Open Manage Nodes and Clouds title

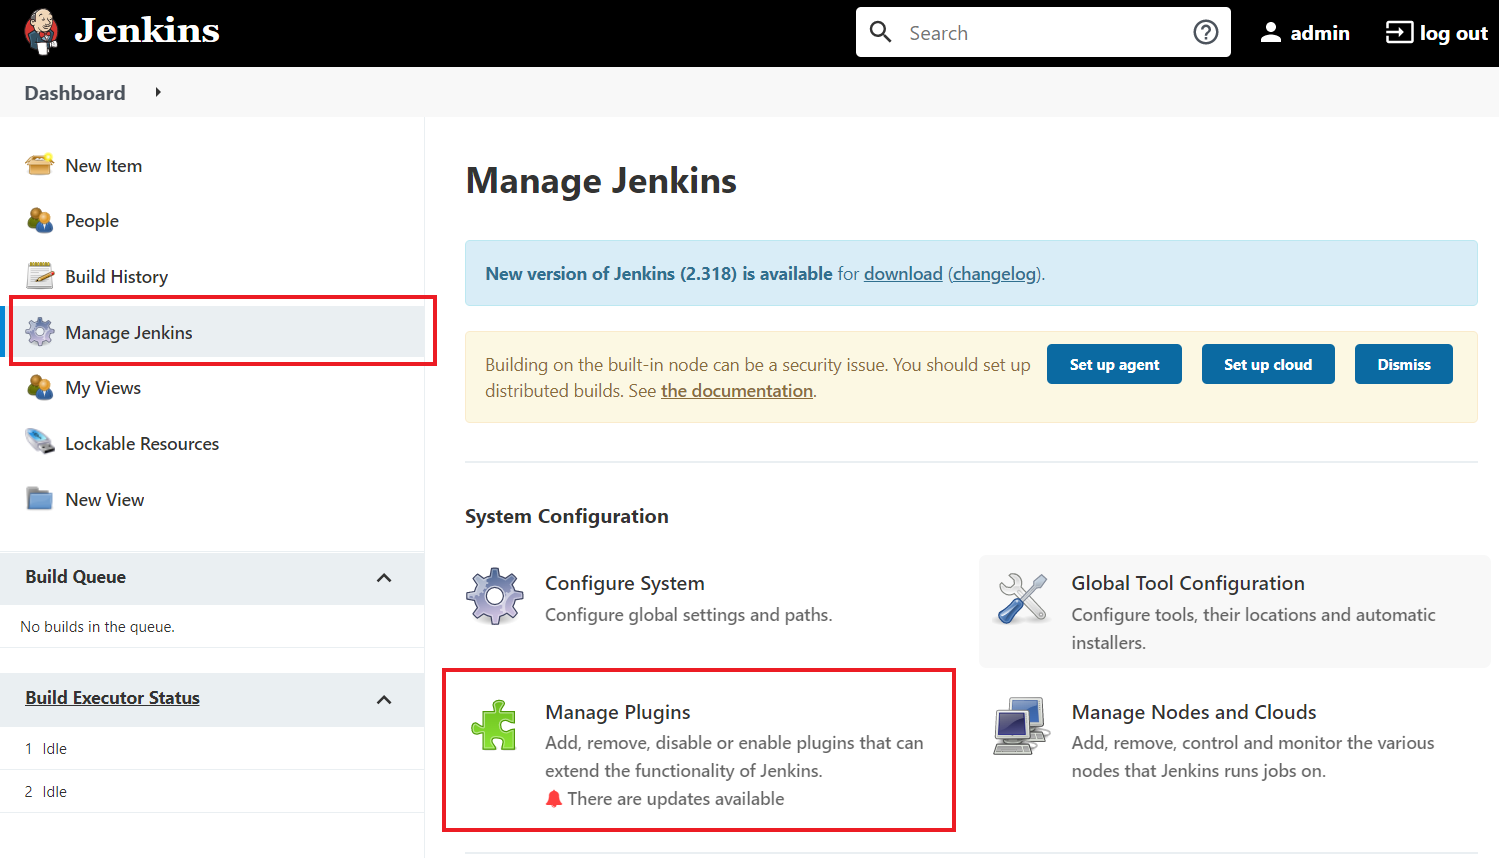click(x=1194, y=712)
